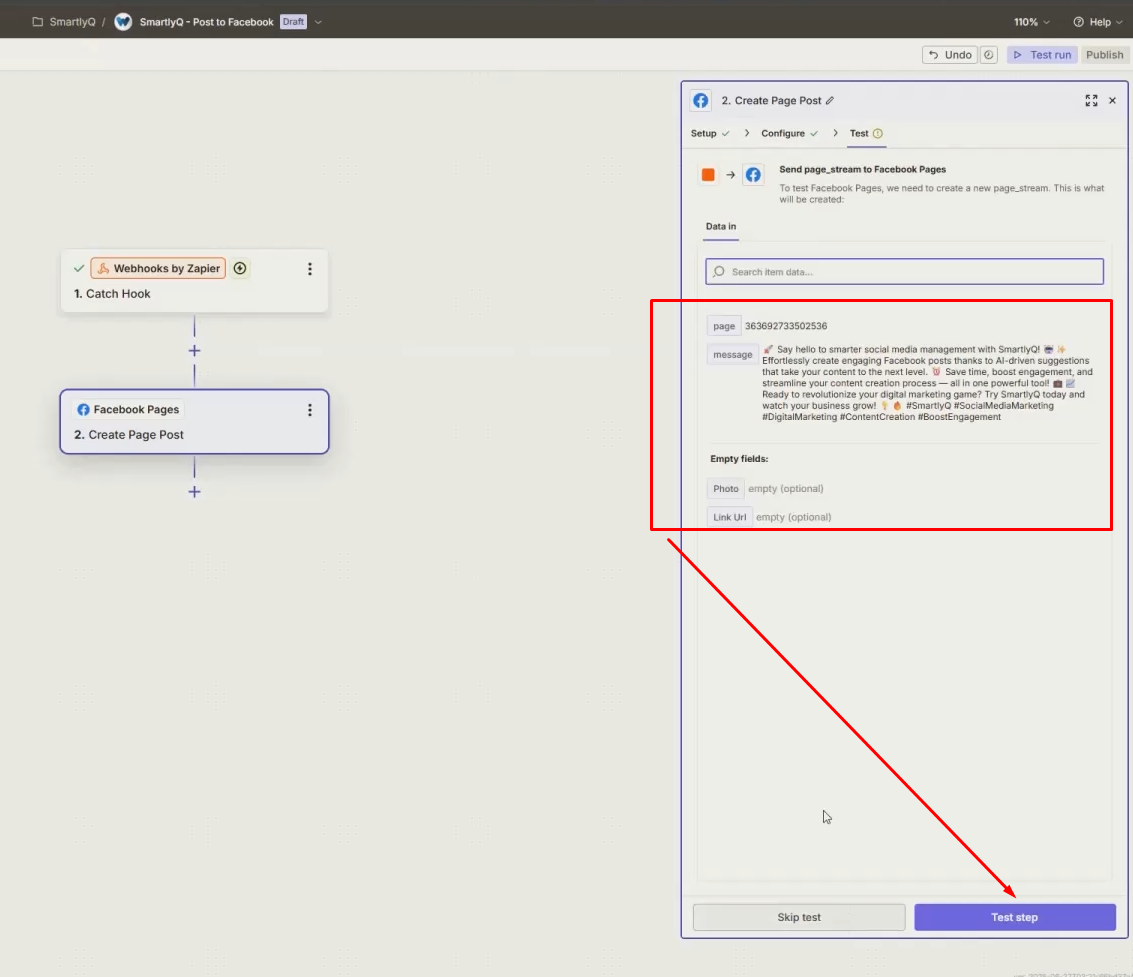Click the Send page_stream to Facebook Pages heading
The width and height of the screenshot is (1133, 977).
862,169
